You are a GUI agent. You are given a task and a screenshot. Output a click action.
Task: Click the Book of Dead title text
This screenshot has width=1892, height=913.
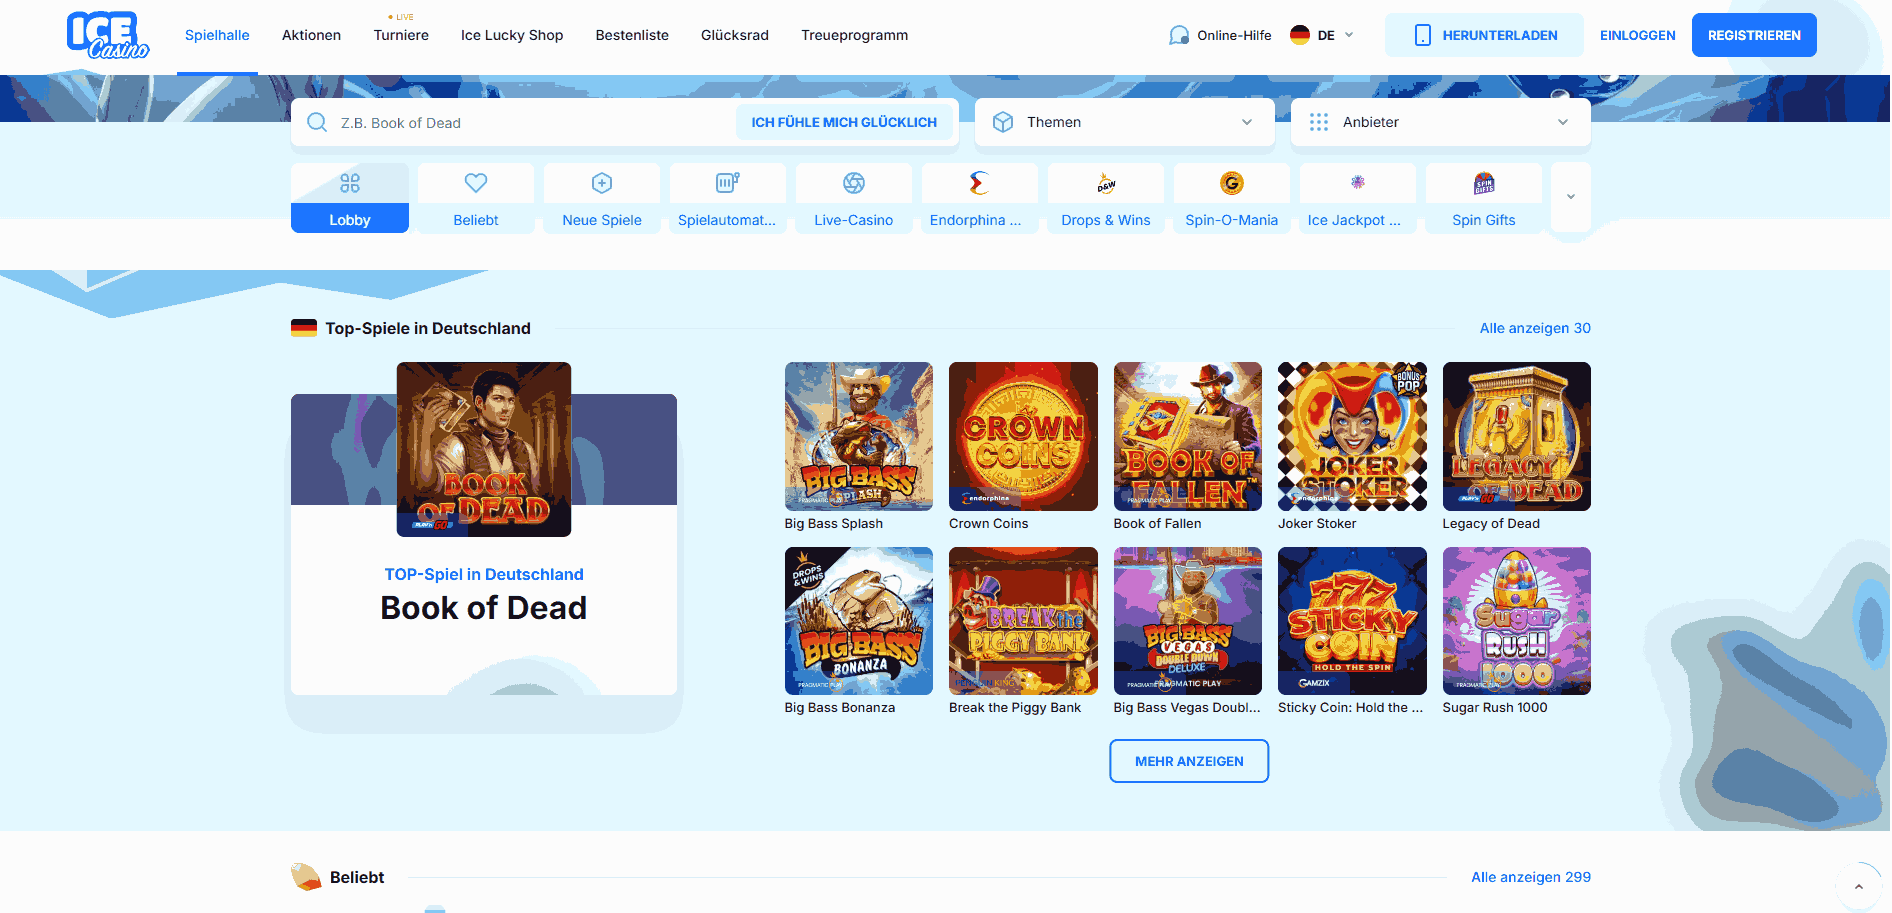tap(484, 608)
